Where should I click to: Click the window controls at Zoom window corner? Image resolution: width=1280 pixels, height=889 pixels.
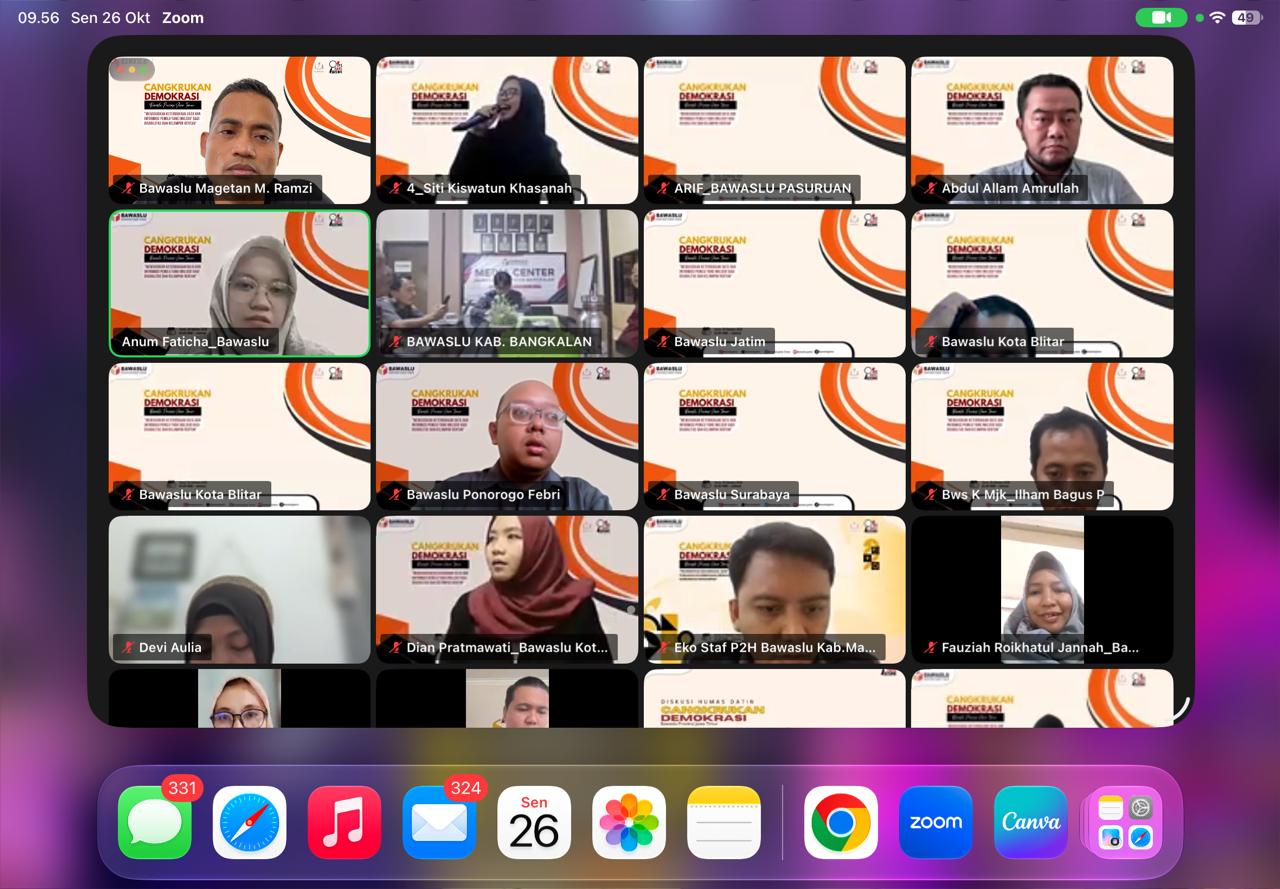tap(131, 70)
